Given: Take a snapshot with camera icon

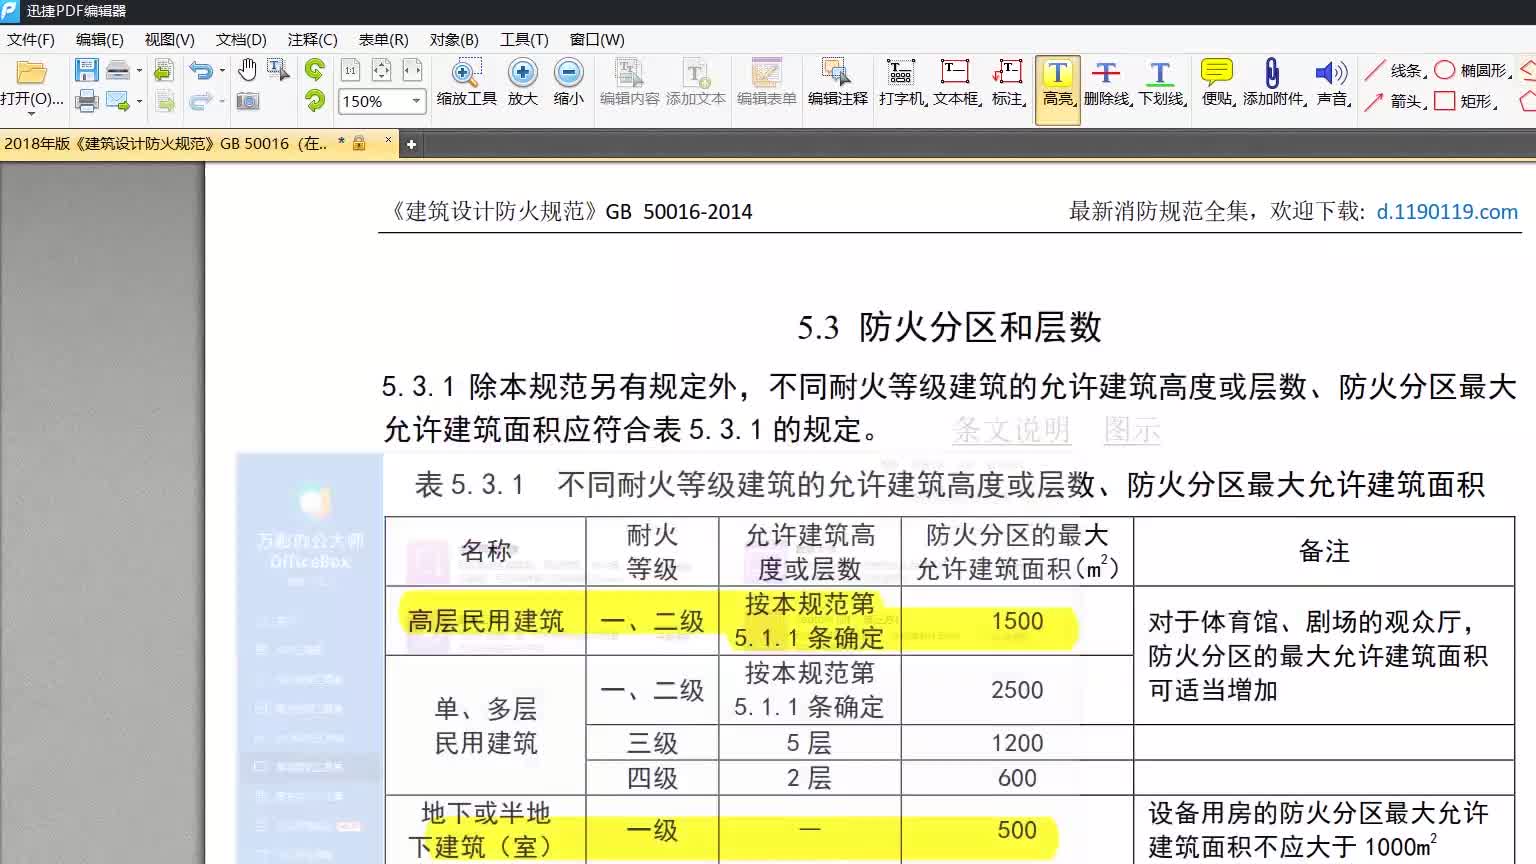Looking at the screenshot, I should point(247,101).
